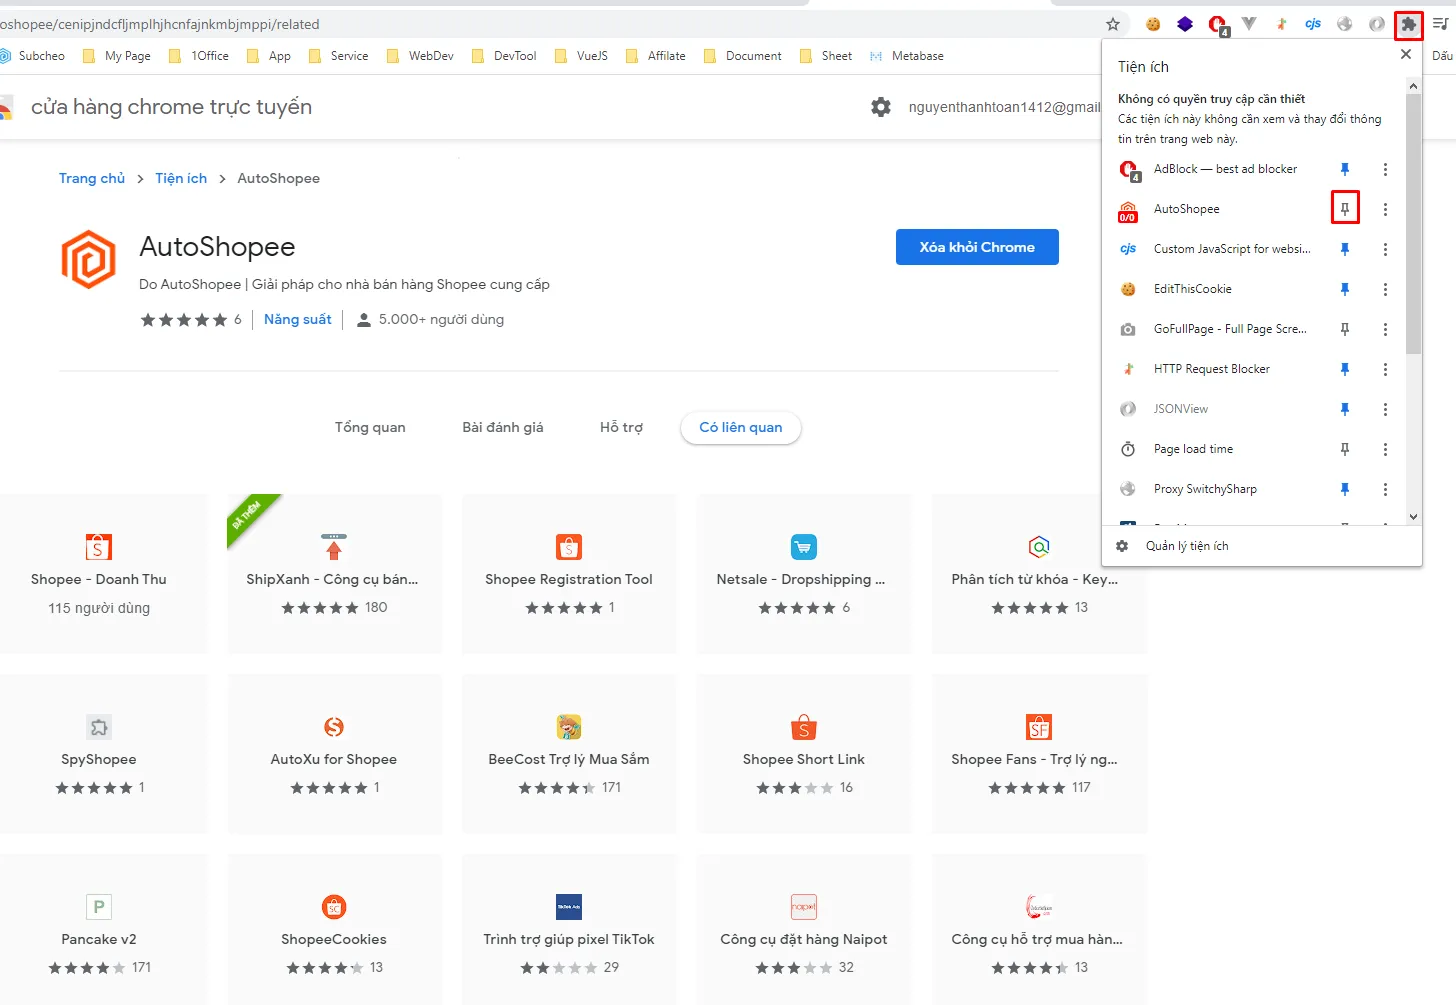Open Năng suất category link
This screenshot has width=1456, height=1005.
click(x=298, y=319)
